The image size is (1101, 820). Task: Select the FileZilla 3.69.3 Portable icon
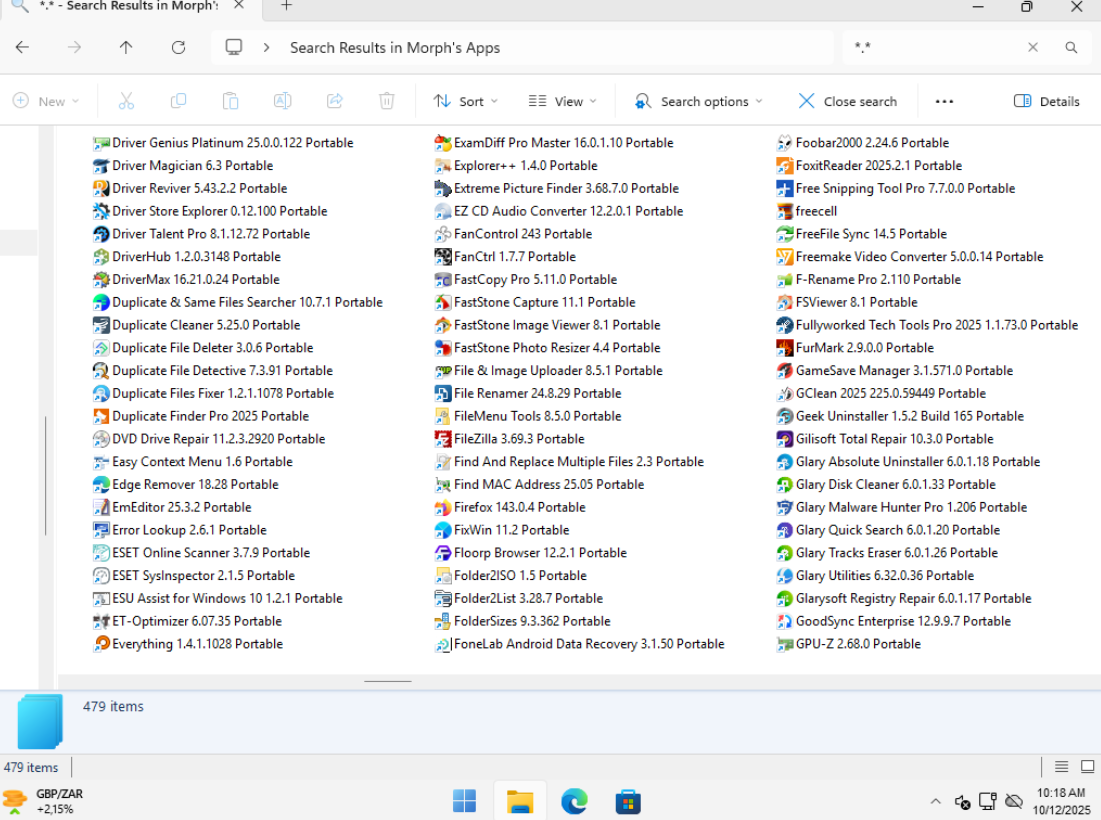444,439
